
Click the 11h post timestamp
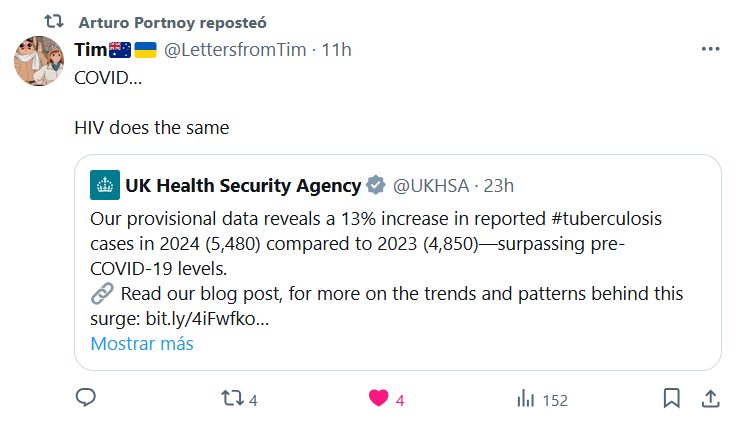(336, 49)
